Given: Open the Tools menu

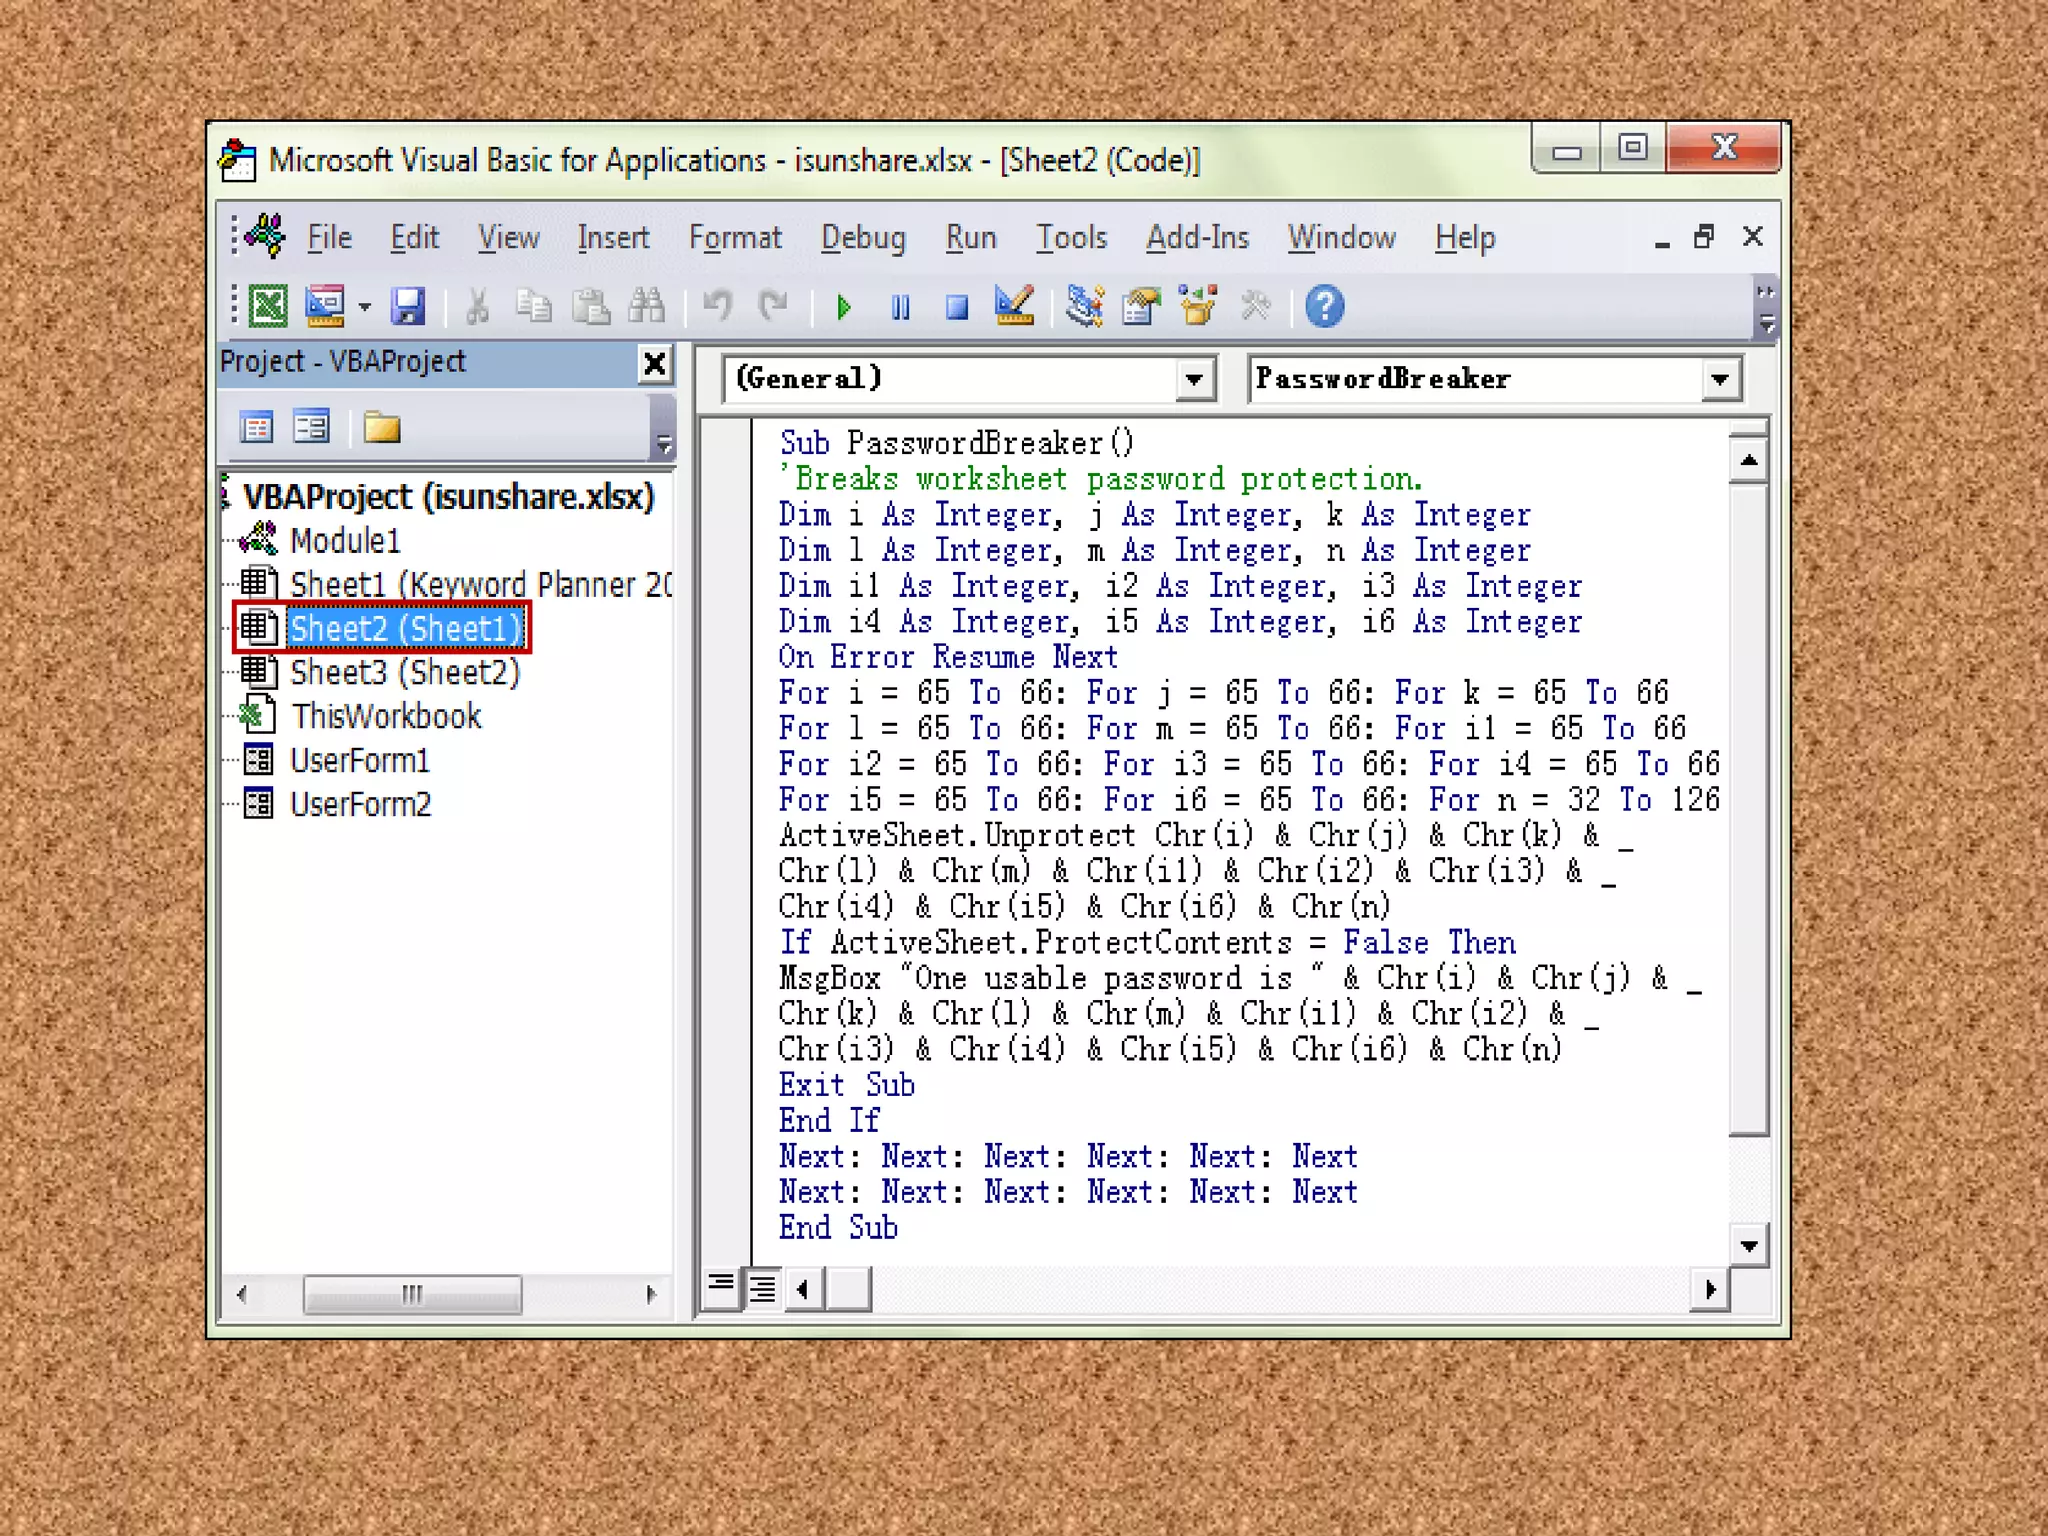Looking at the screenshot, I should (1071, 238).
